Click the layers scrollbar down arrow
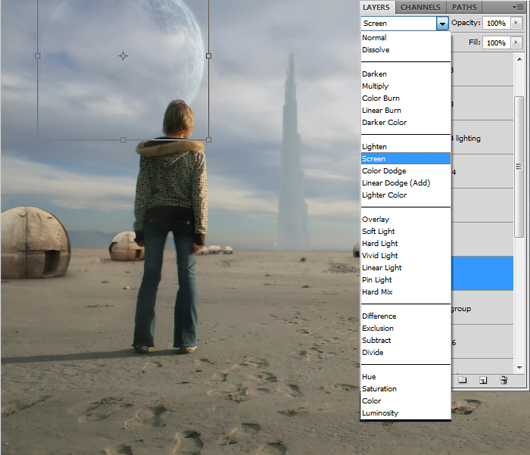 (x=519, y=367)
